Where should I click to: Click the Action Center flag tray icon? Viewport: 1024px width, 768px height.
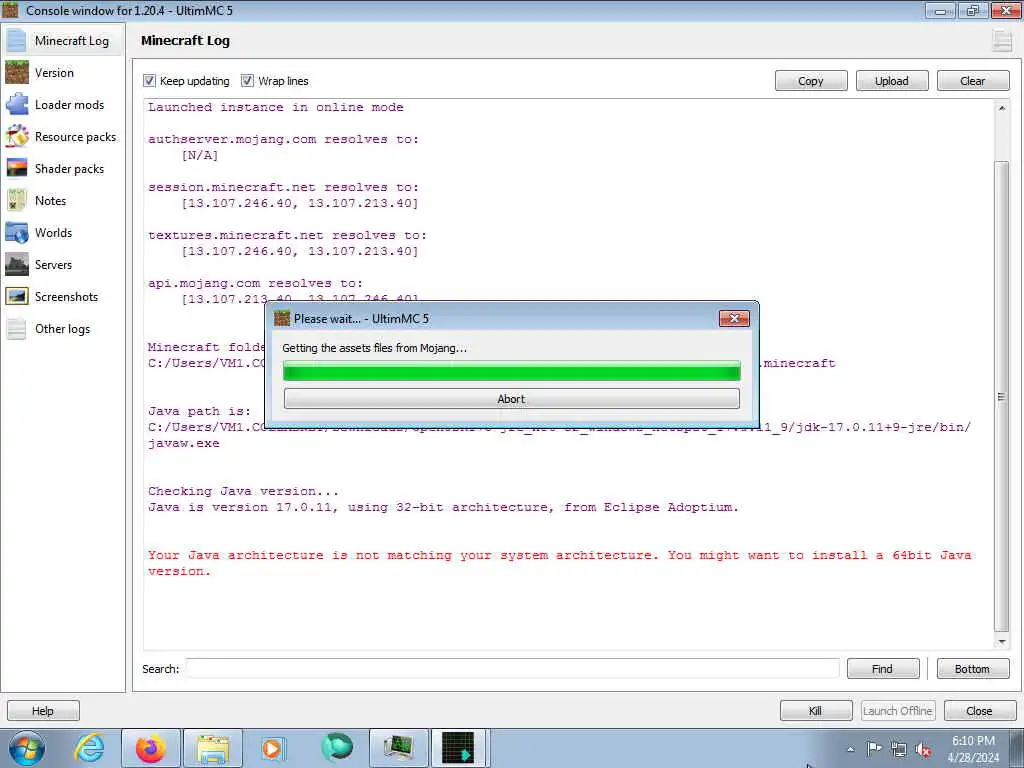coord(874,749)
